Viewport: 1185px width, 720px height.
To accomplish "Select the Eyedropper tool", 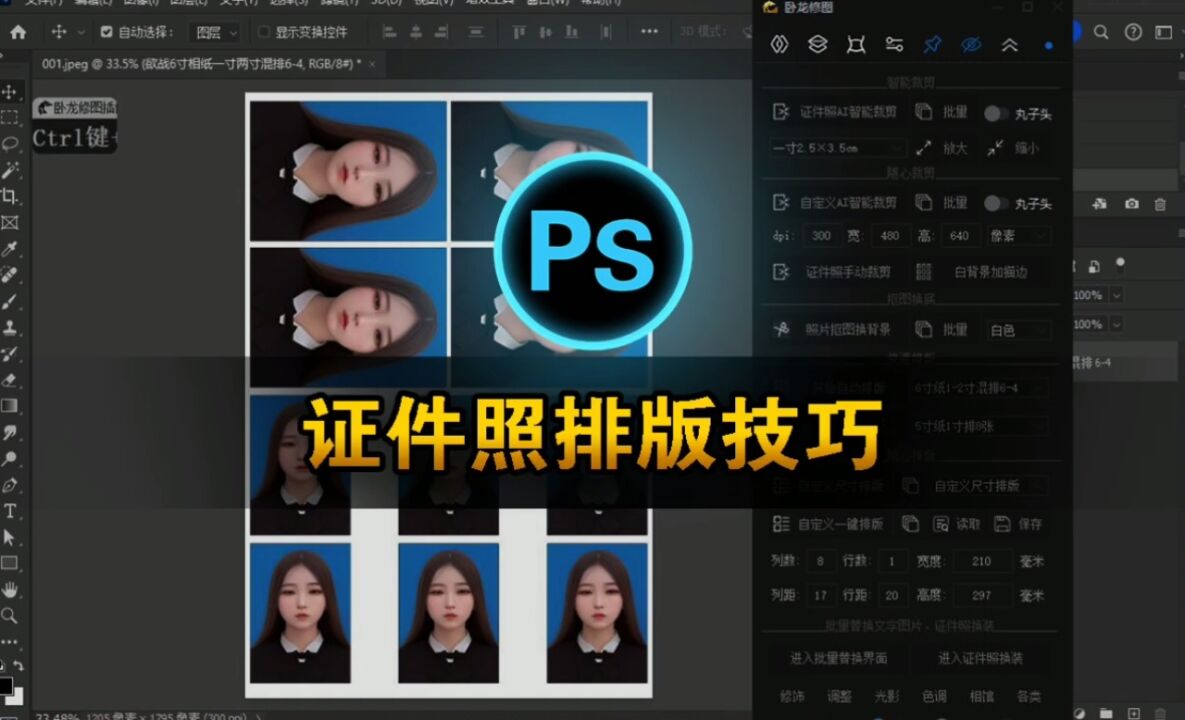I will [10, 249].
